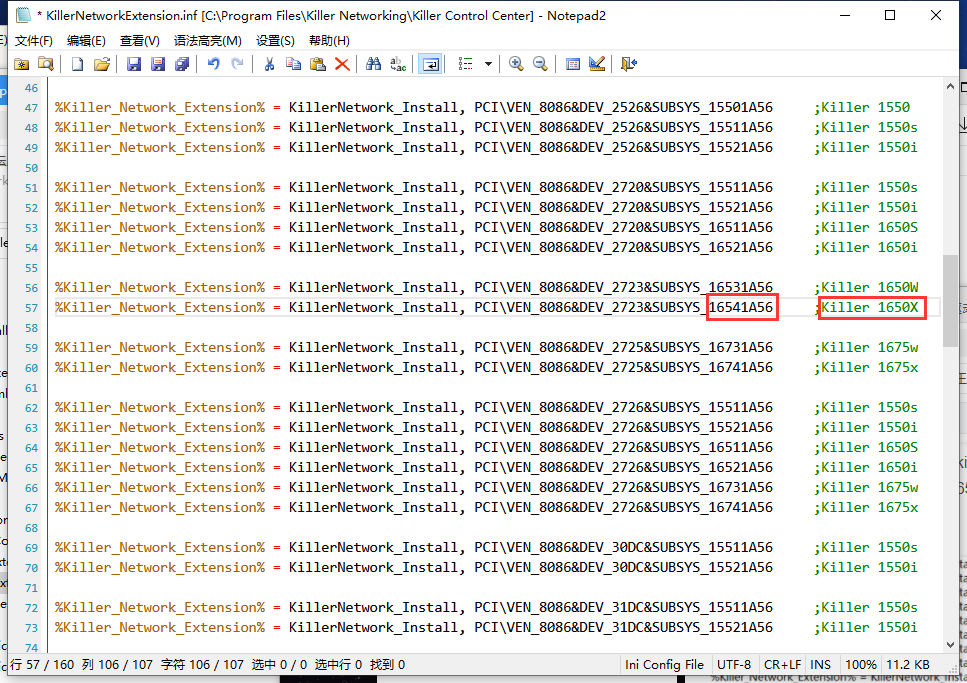Screen dimensions: 967x683
Task: Click the Save As floppy icon
Action: 158,64
